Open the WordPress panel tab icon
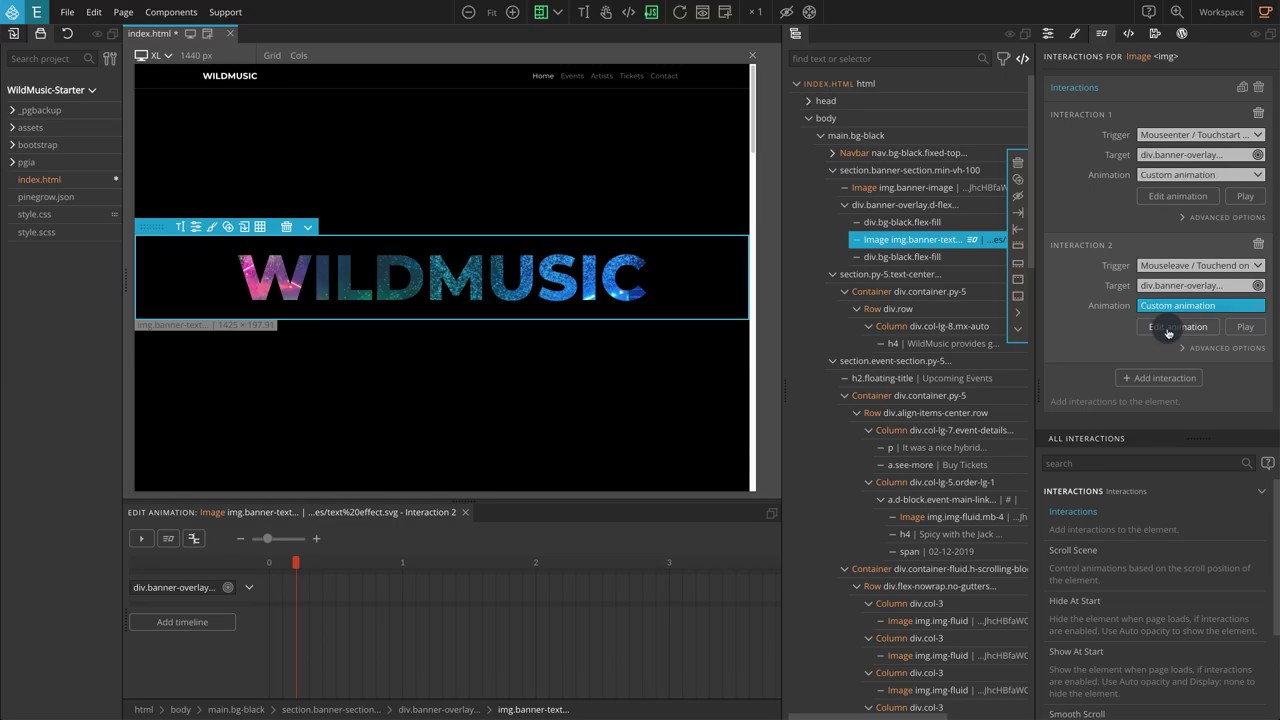This screenshot has height=720, width=1280. coord(1182,34)
